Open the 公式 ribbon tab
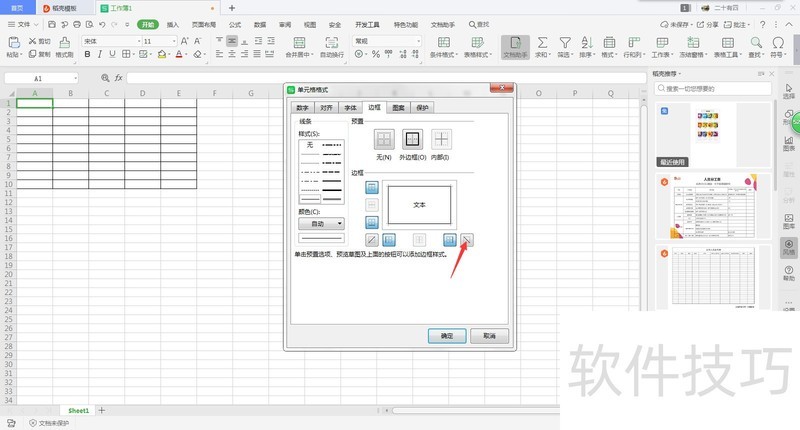The height and width of the screenshot is (430, 800). pyautogui.click(x=235, y=24)
